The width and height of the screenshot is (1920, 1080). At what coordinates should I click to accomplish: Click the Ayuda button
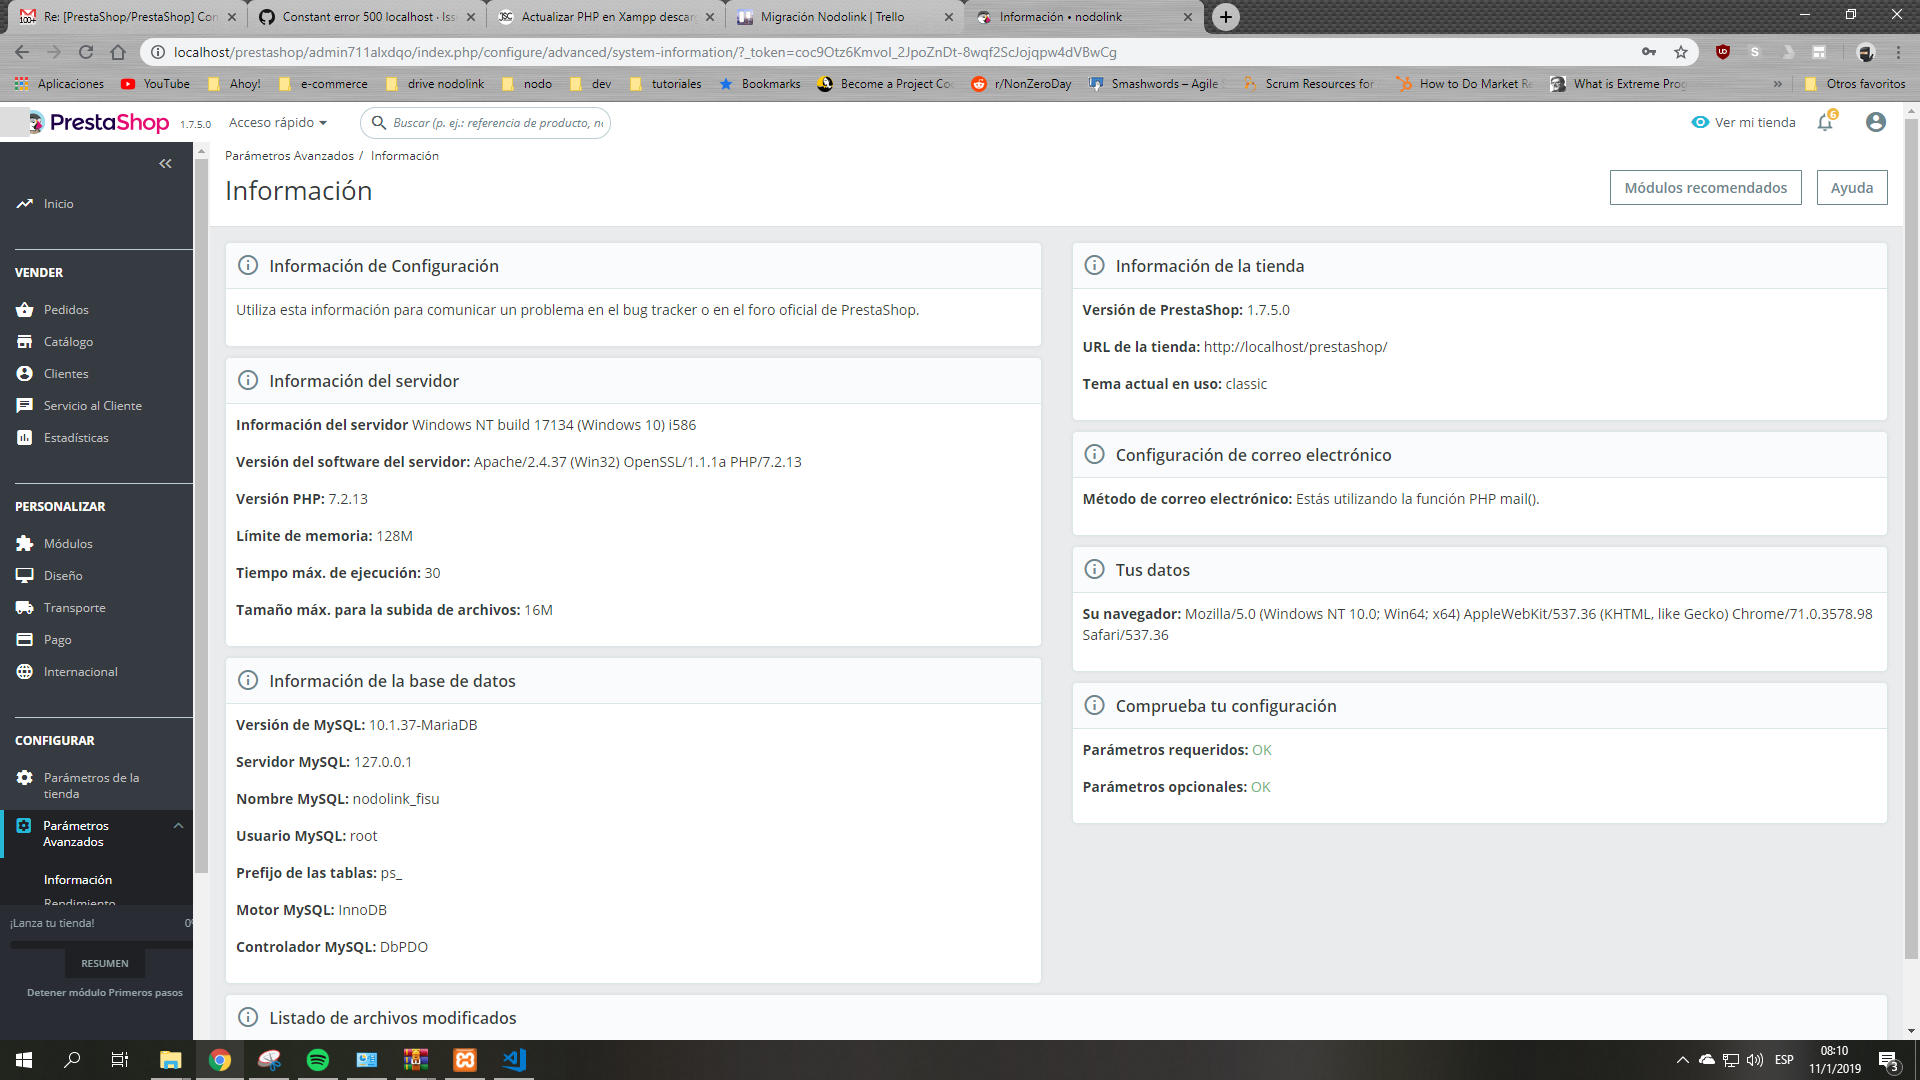pos(1851,188)
